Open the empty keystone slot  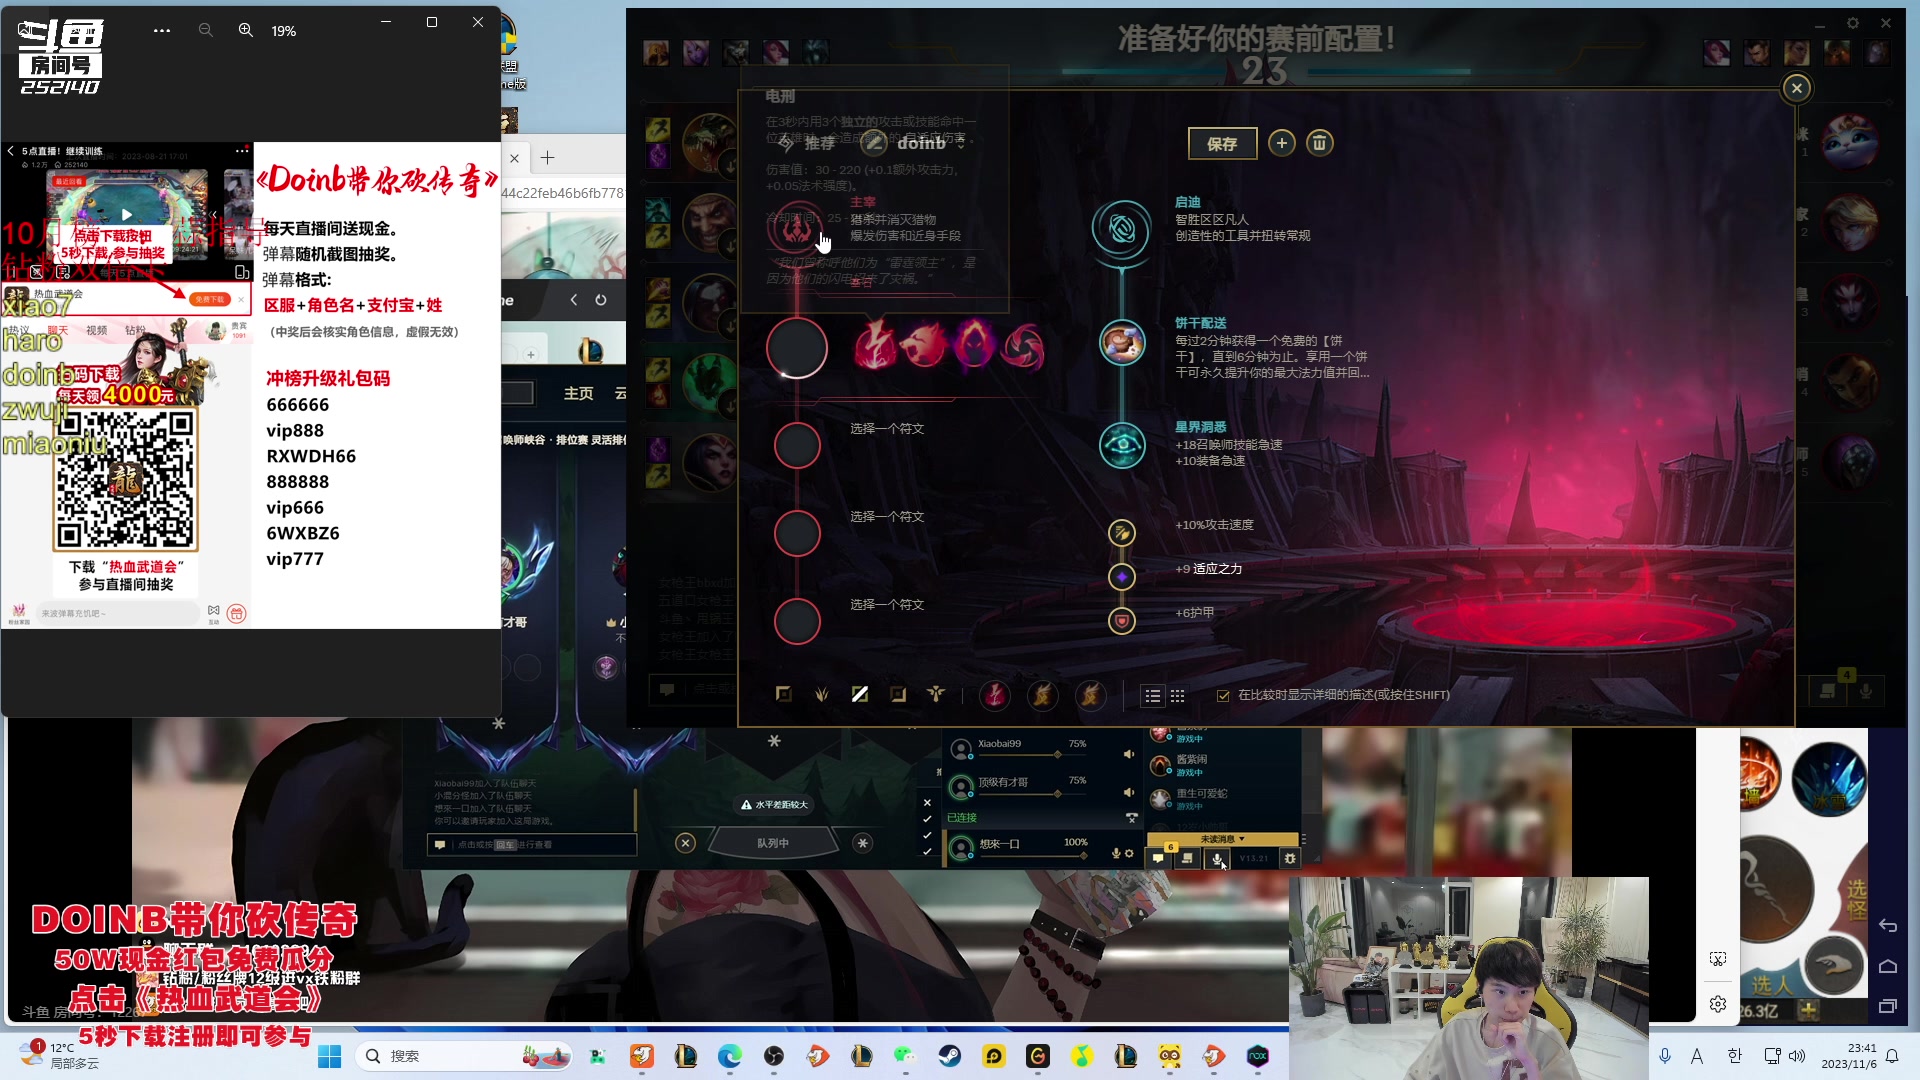(x=797, y=348)
